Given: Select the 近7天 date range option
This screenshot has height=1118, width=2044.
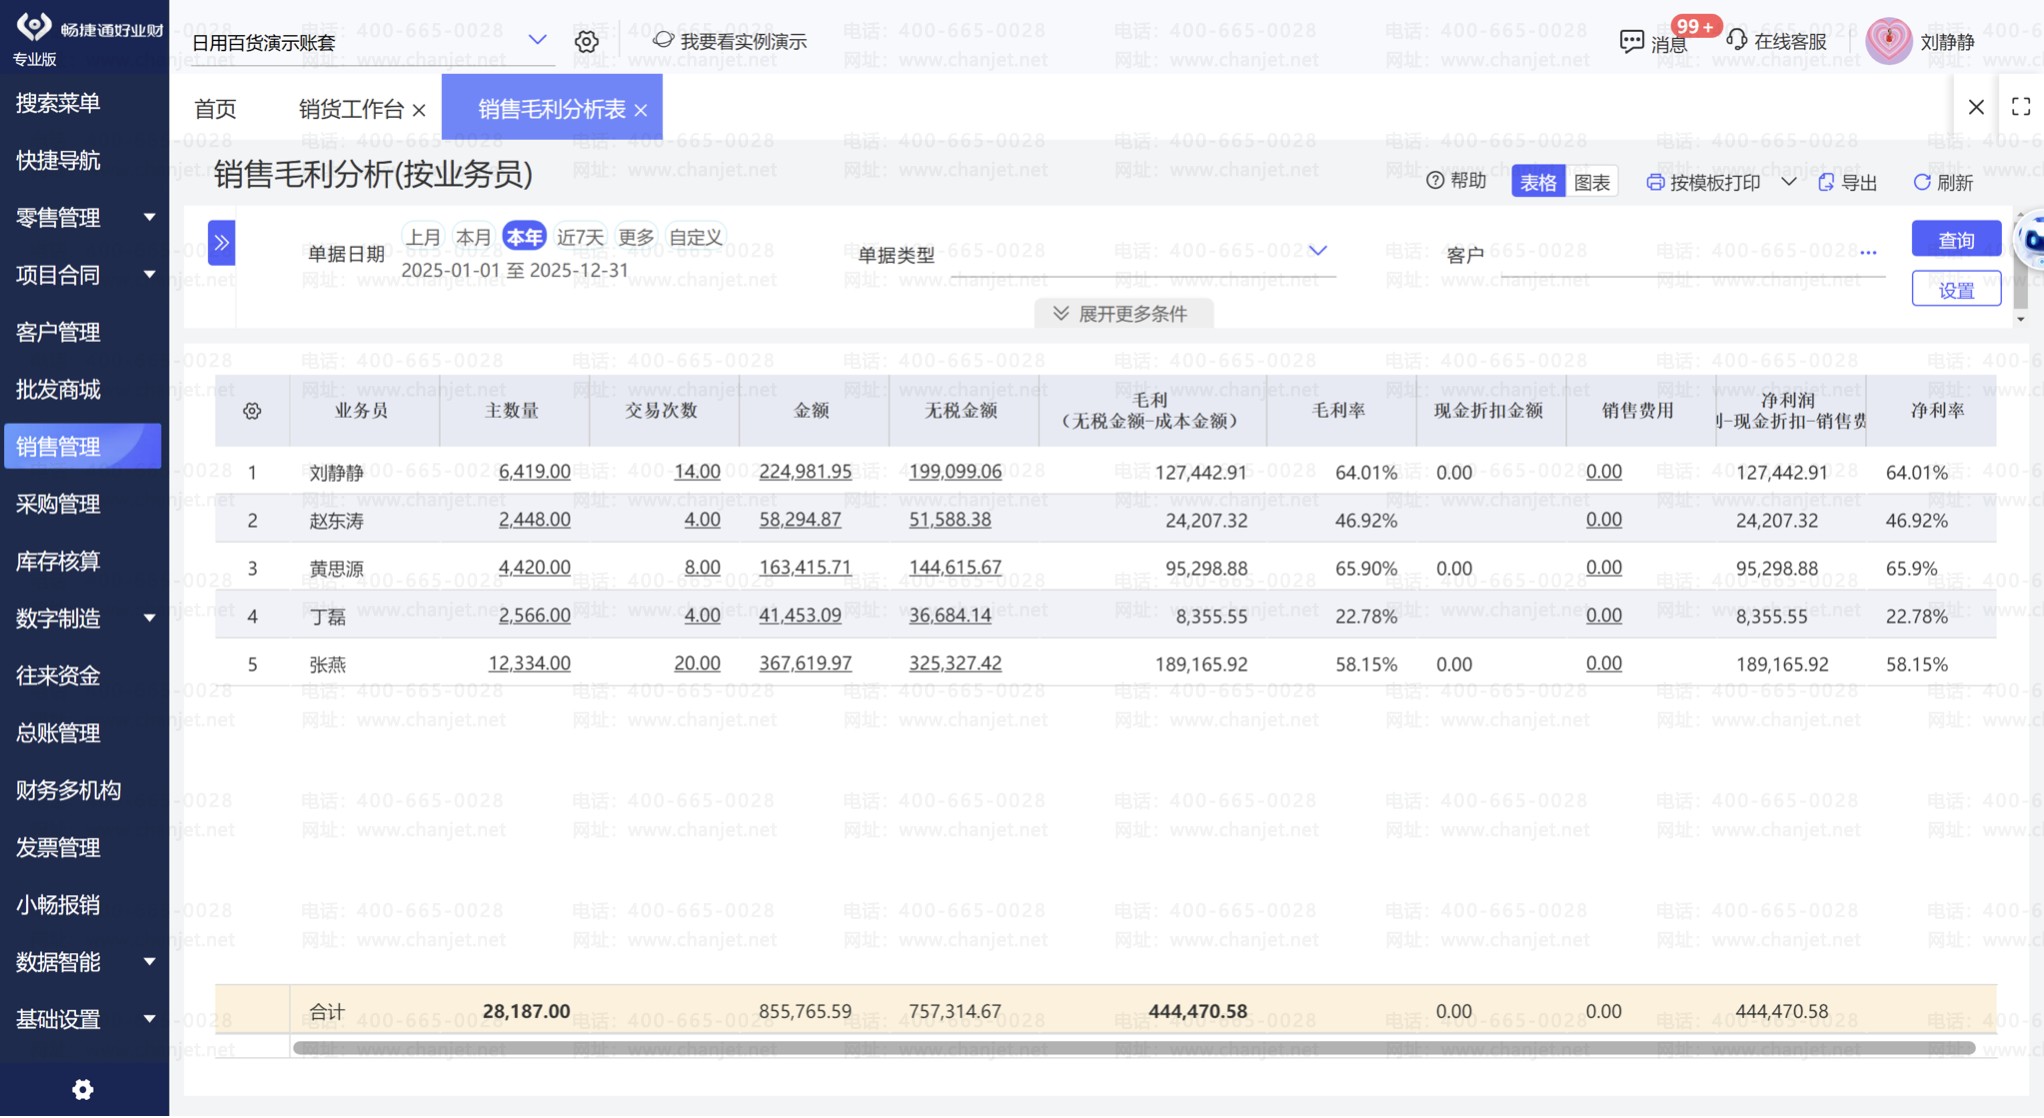Looking at the screenshot, I should (x=580, y=237).
